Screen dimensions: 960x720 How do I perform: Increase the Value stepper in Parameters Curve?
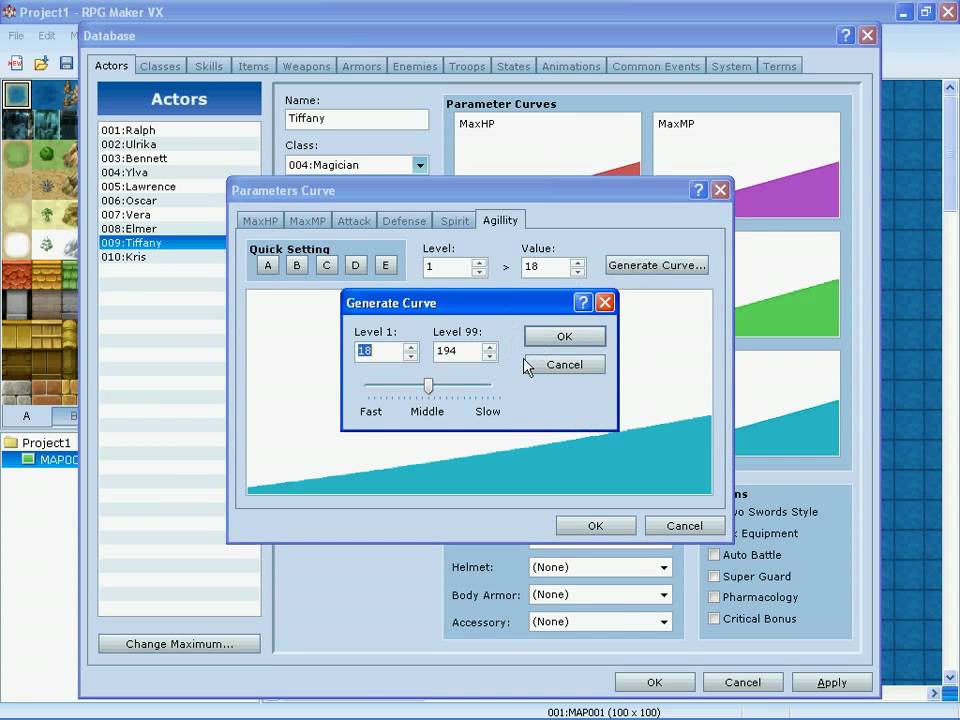[x=577, y=263]
